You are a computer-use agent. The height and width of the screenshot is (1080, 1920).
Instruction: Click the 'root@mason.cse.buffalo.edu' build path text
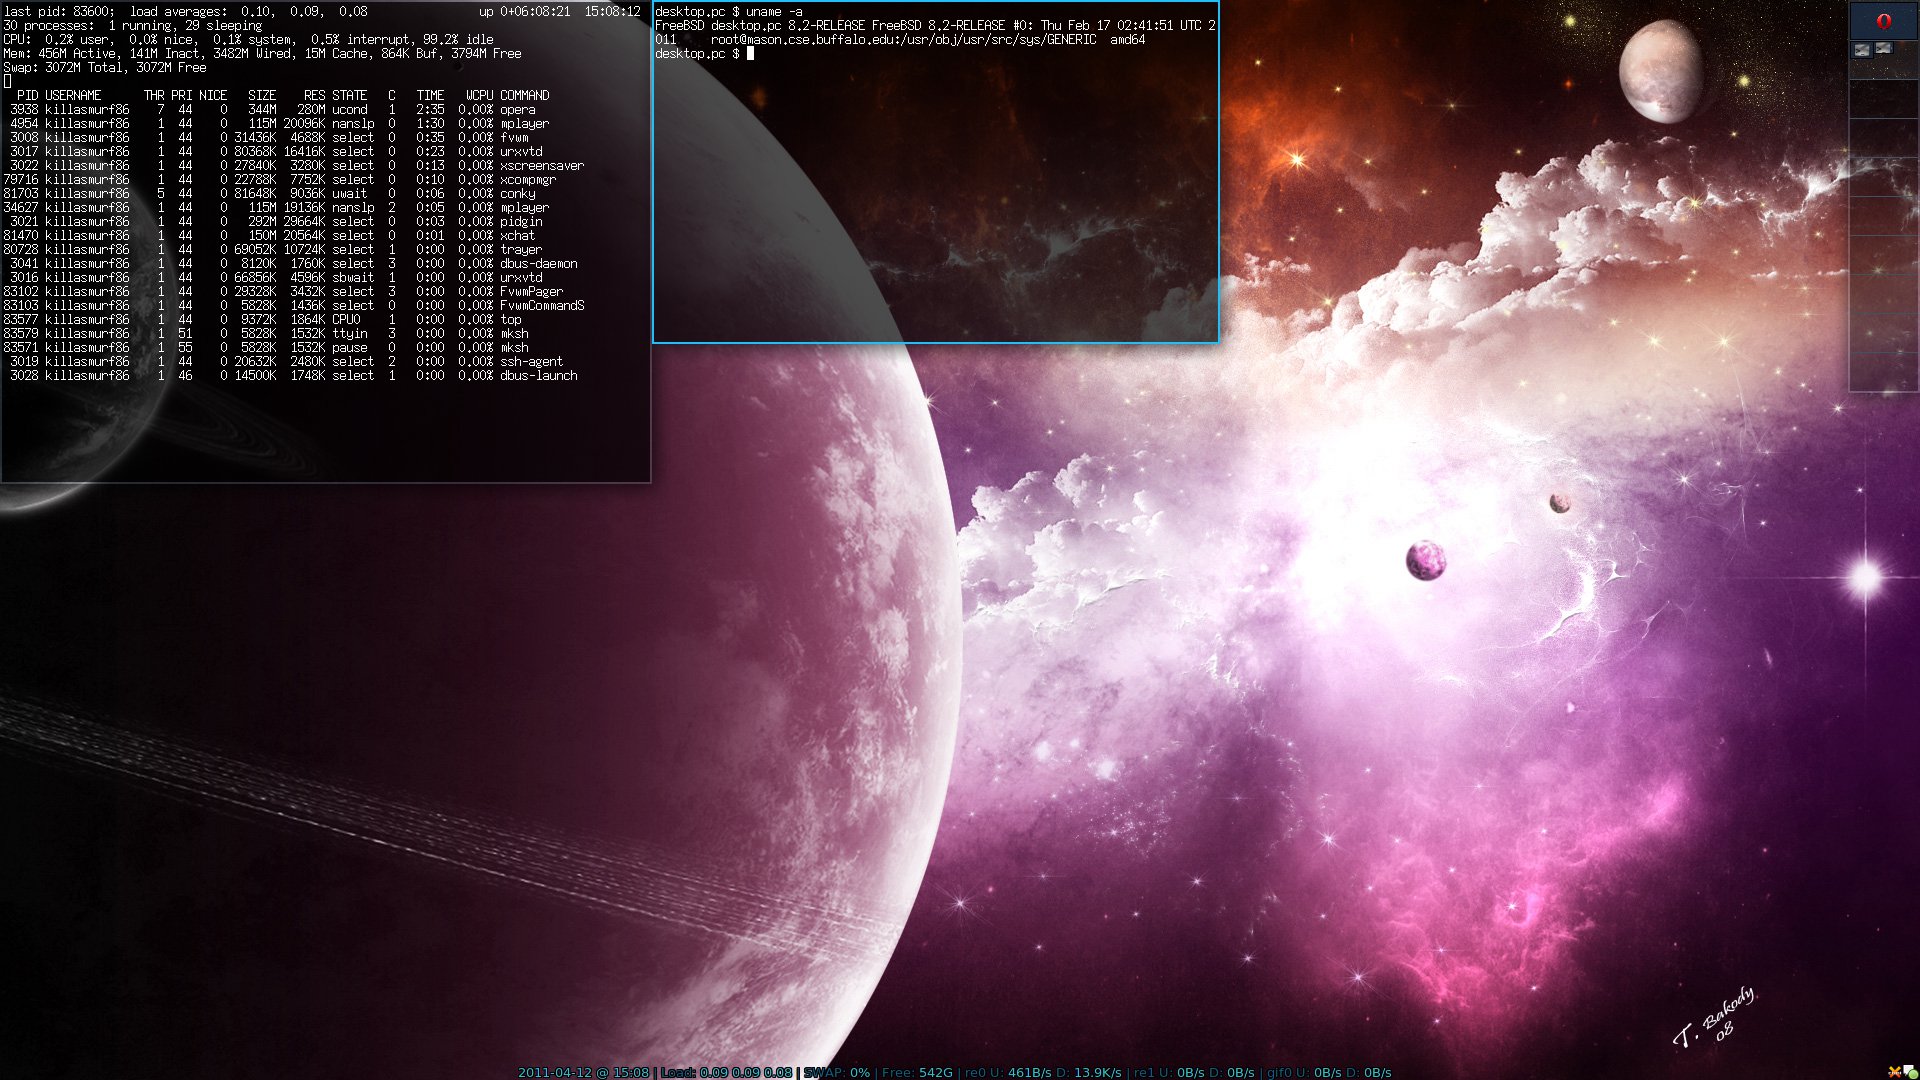[x=904, y=40]
